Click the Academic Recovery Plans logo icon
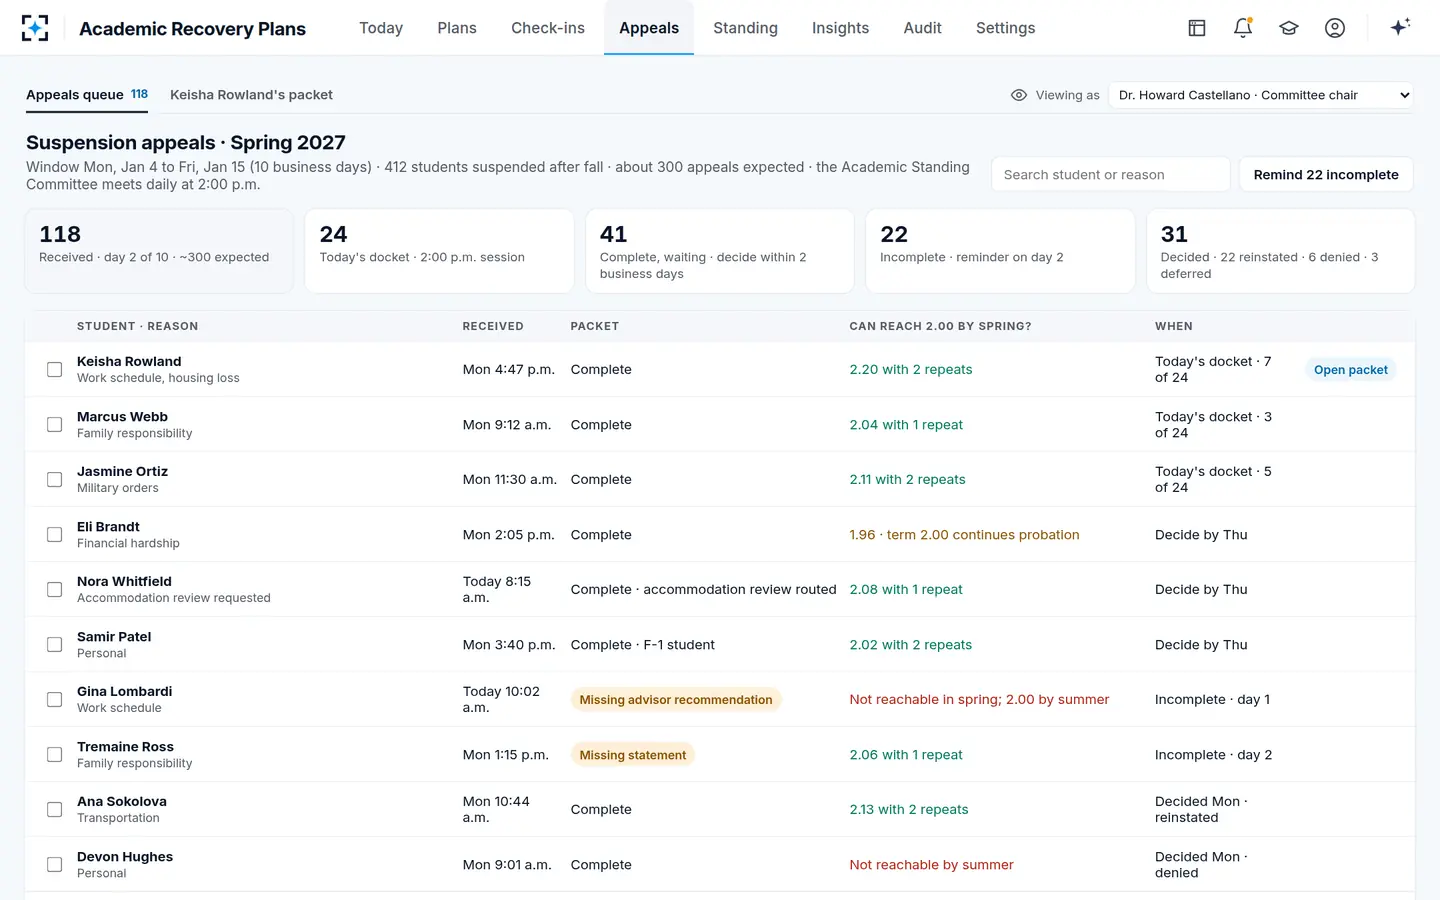The width and height of the screenshot is (1440, 900). tap(35, 28)
